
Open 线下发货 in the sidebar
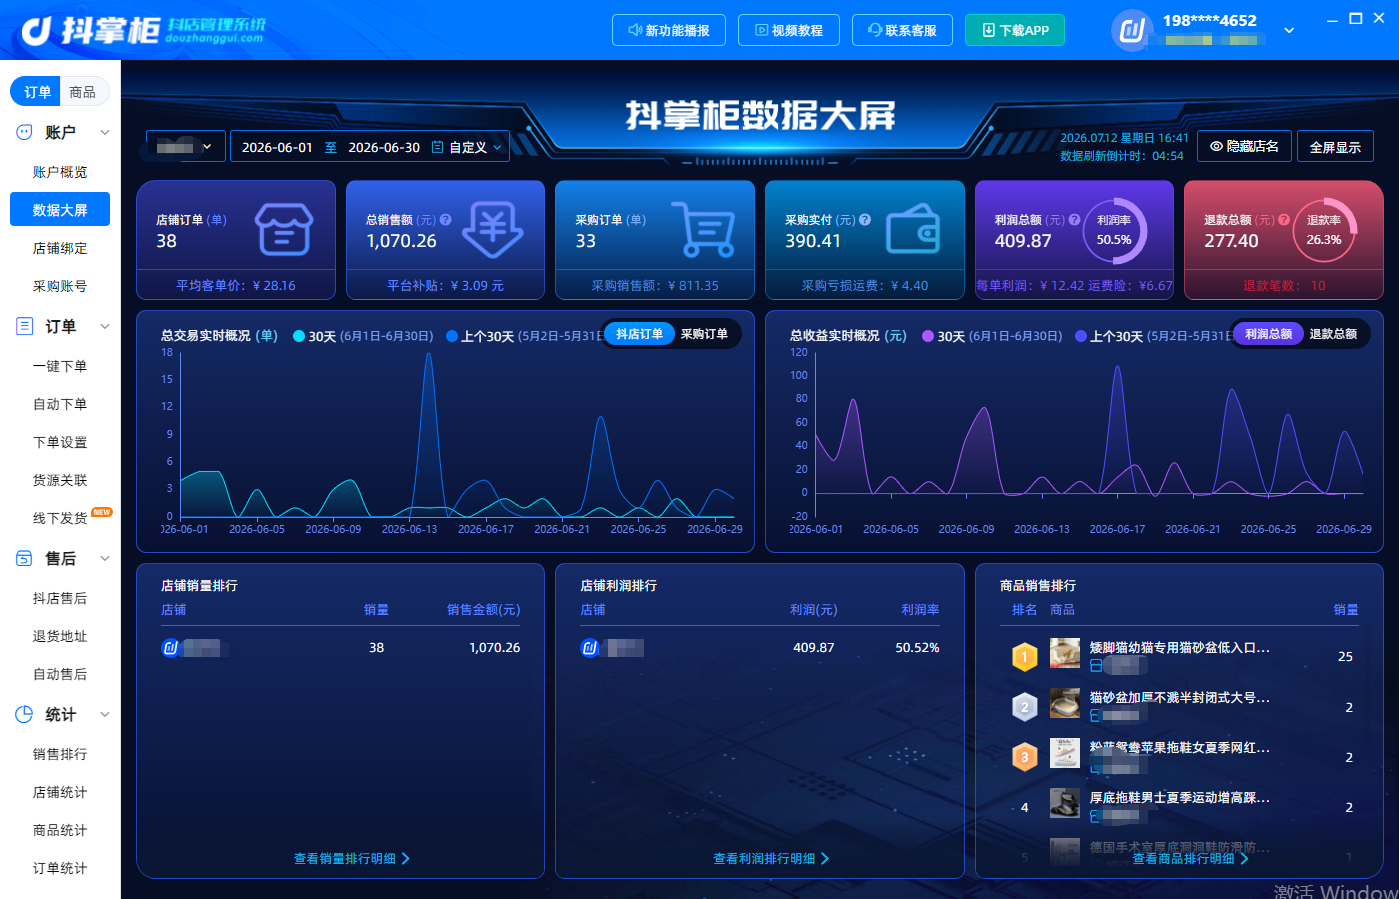click(60, 518)
